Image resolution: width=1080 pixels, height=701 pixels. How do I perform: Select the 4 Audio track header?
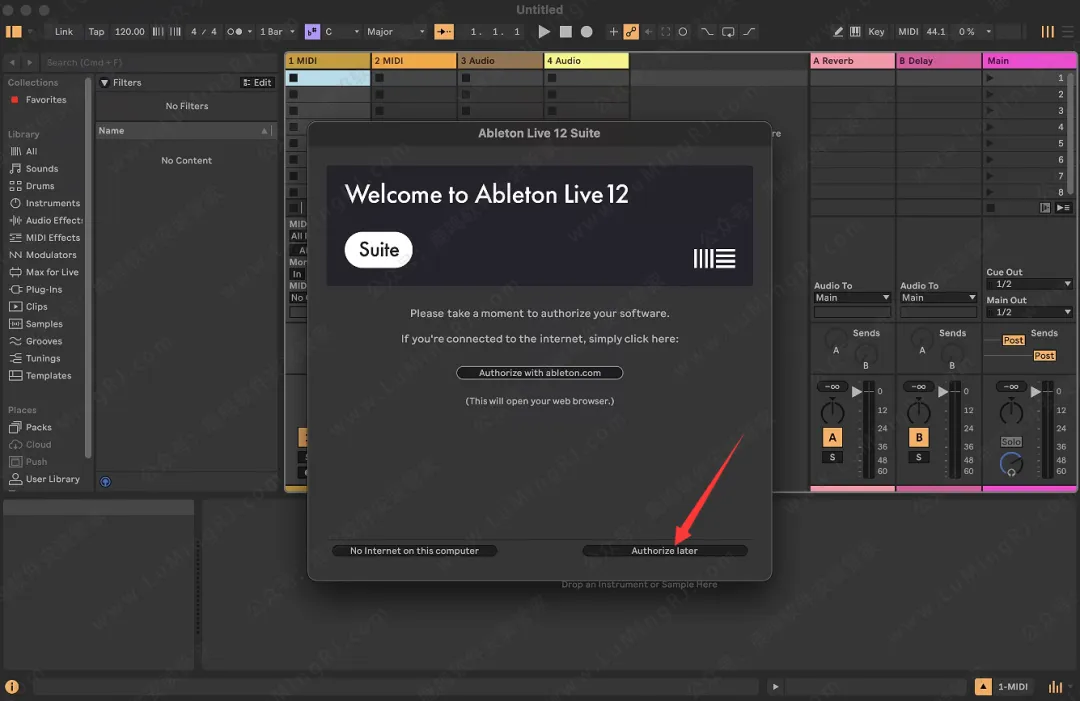tap(586, 61)
